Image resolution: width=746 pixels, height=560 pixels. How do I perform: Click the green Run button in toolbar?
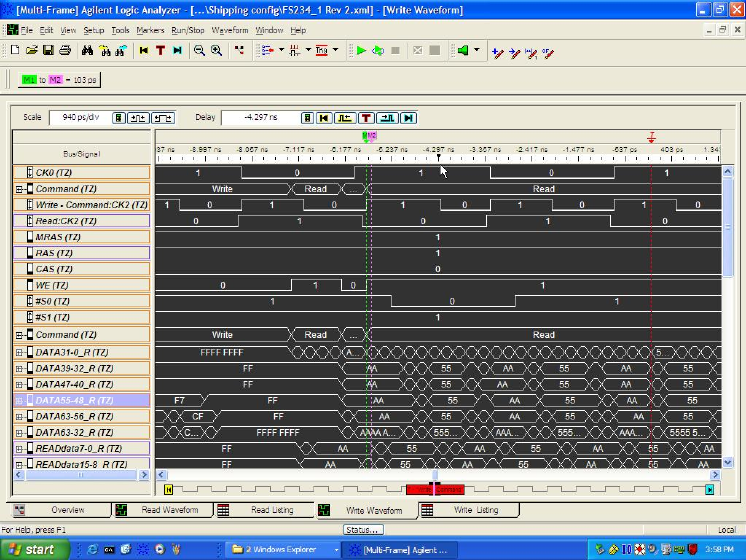tap(362, 50)
